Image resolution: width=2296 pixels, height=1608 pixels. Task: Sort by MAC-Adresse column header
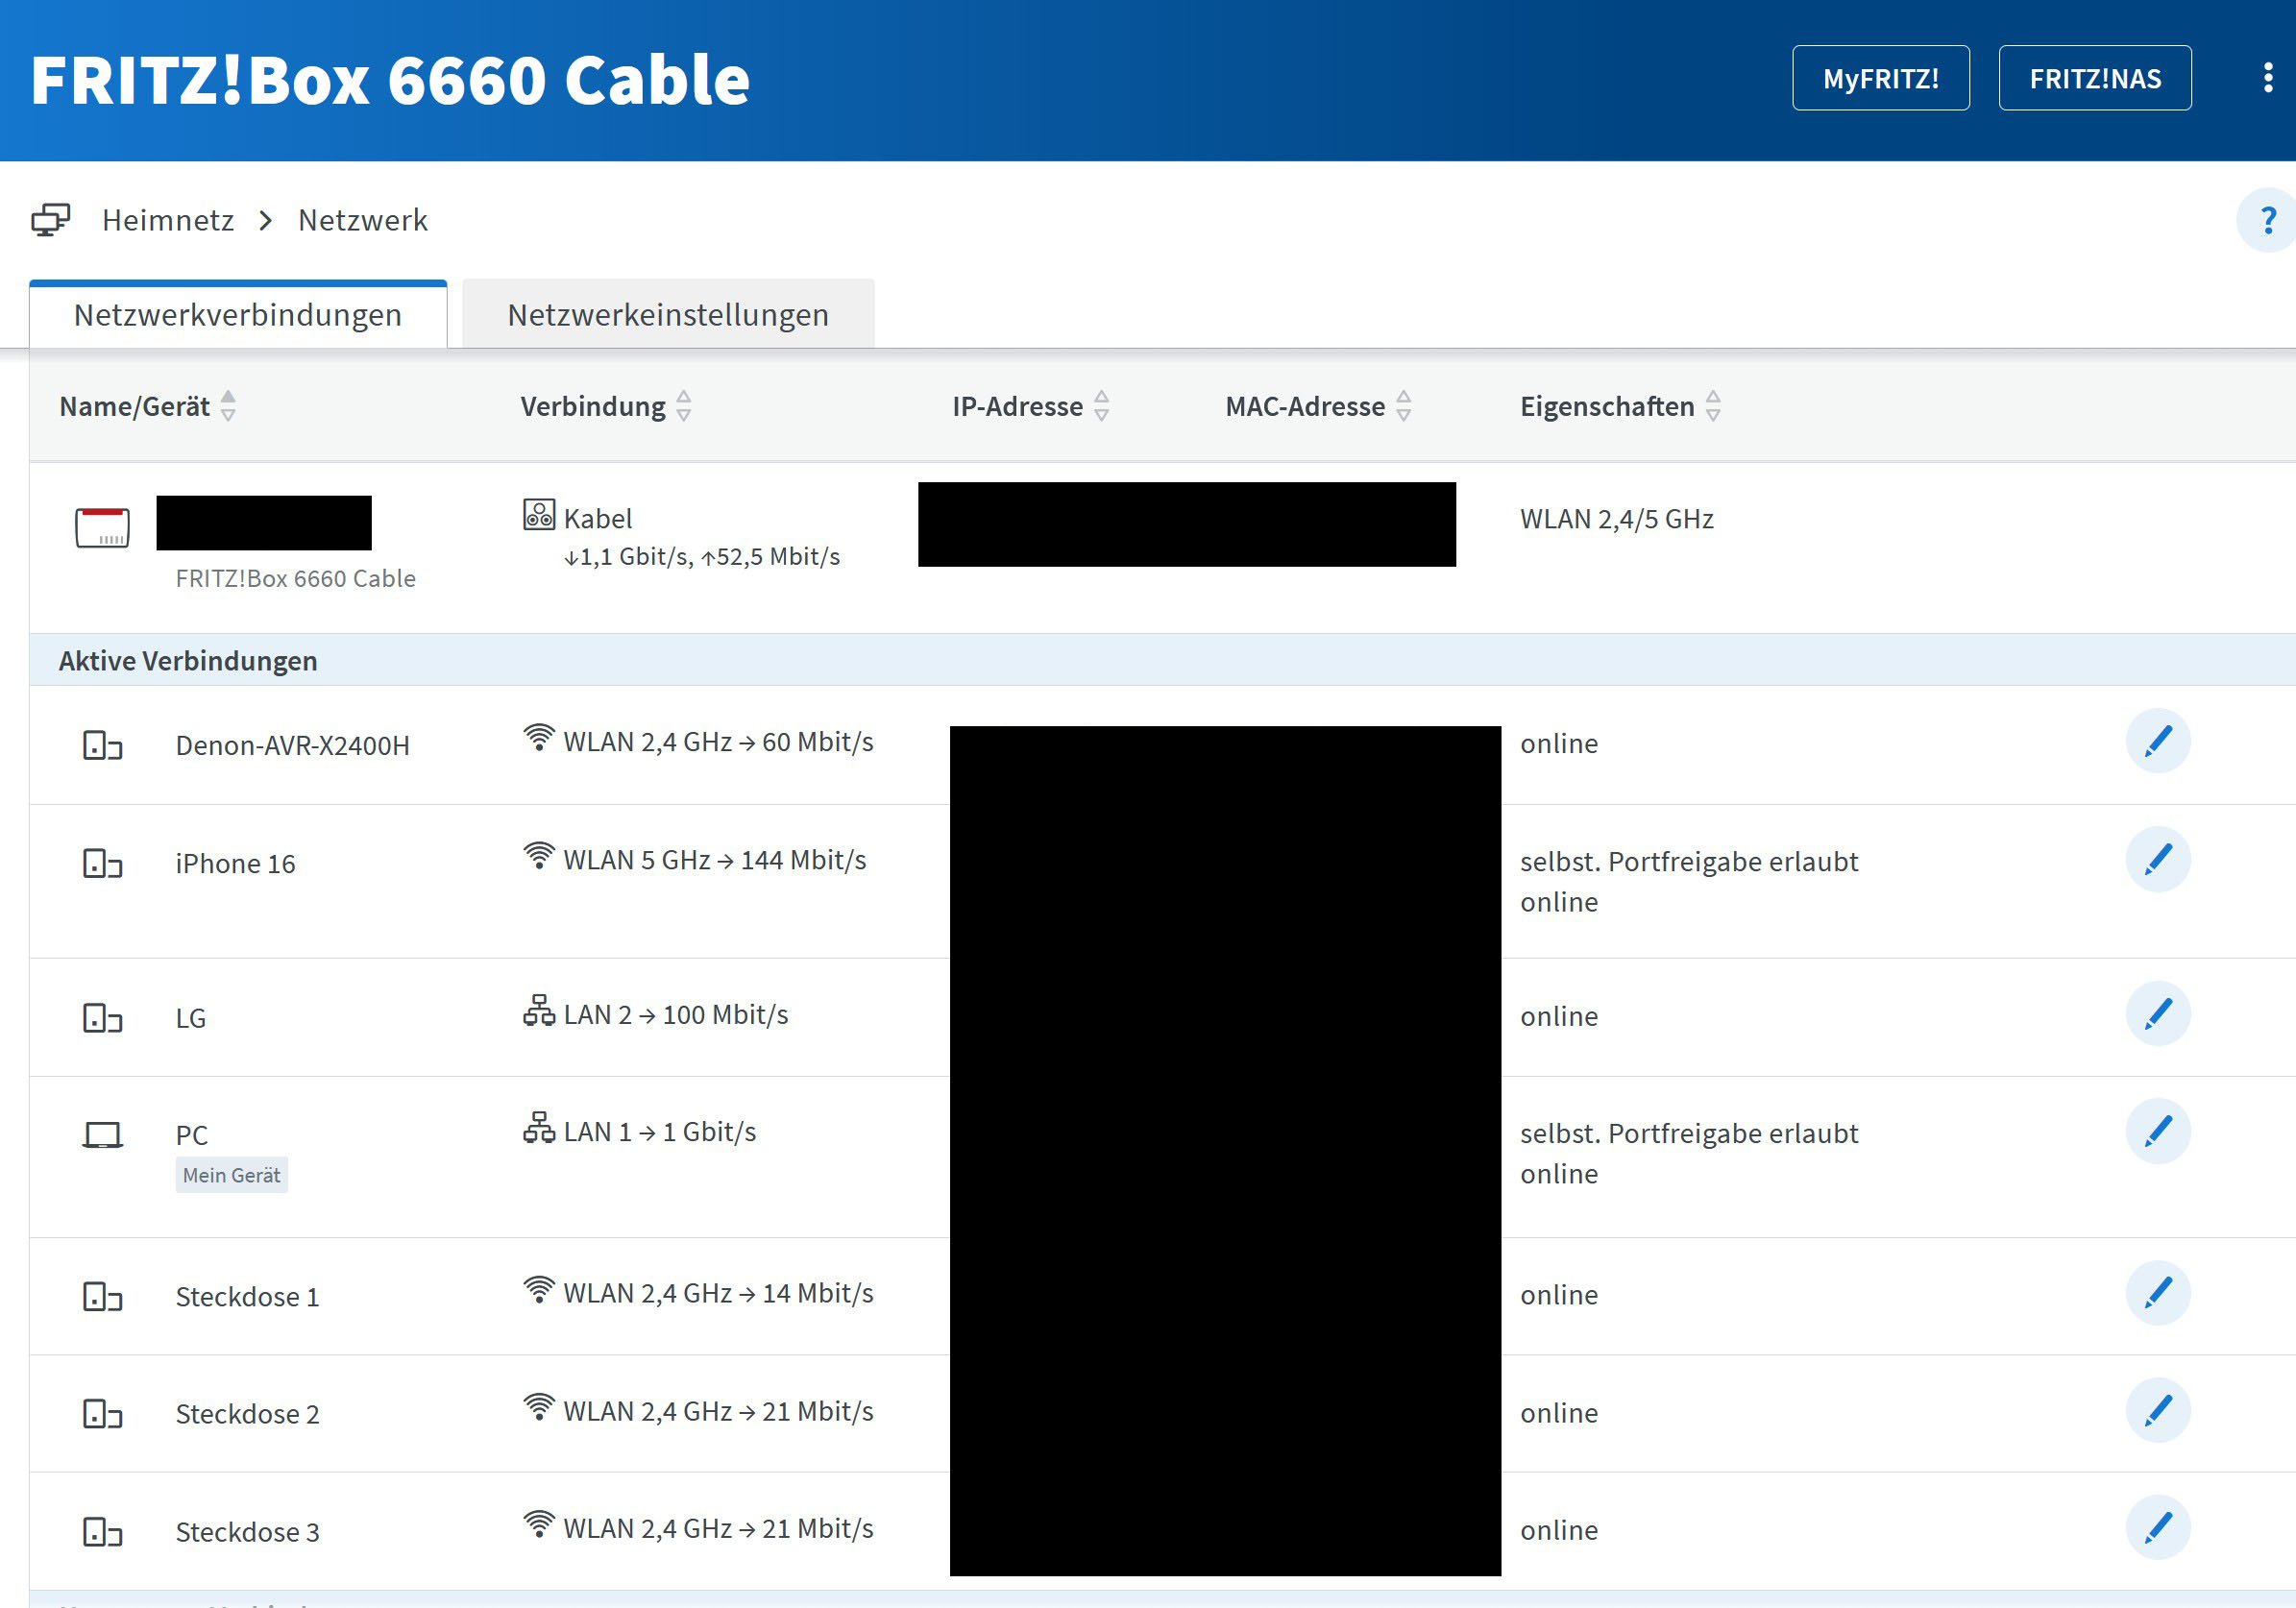(x=1317, y=406)
